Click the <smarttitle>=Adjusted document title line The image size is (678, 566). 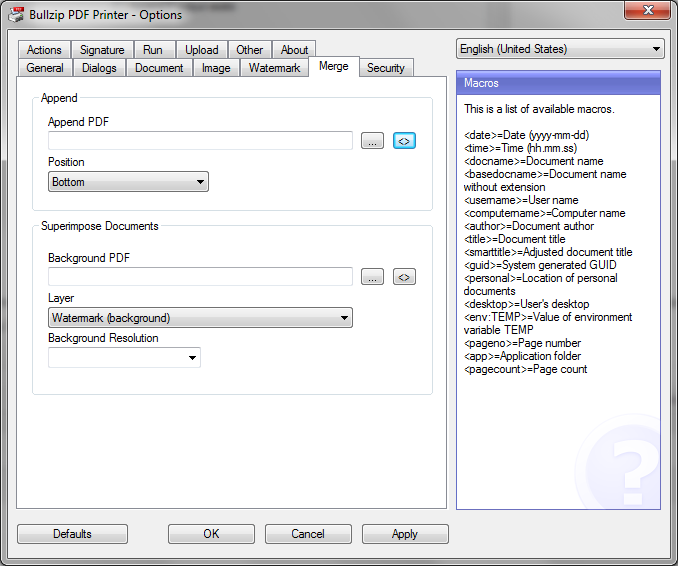click(548, 252)
